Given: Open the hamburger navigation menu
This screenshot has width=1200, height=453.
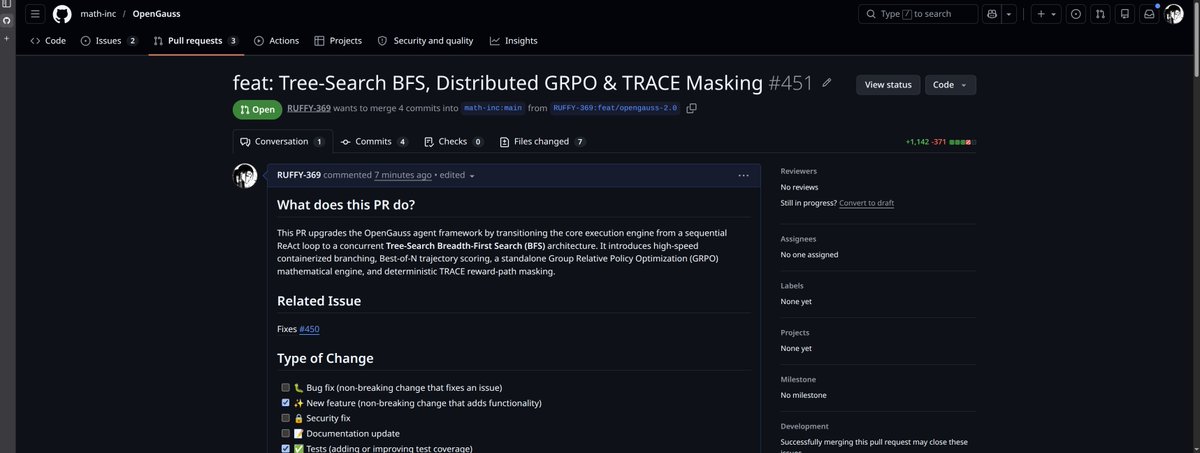Looking at the screenshot, I should 35,14.
